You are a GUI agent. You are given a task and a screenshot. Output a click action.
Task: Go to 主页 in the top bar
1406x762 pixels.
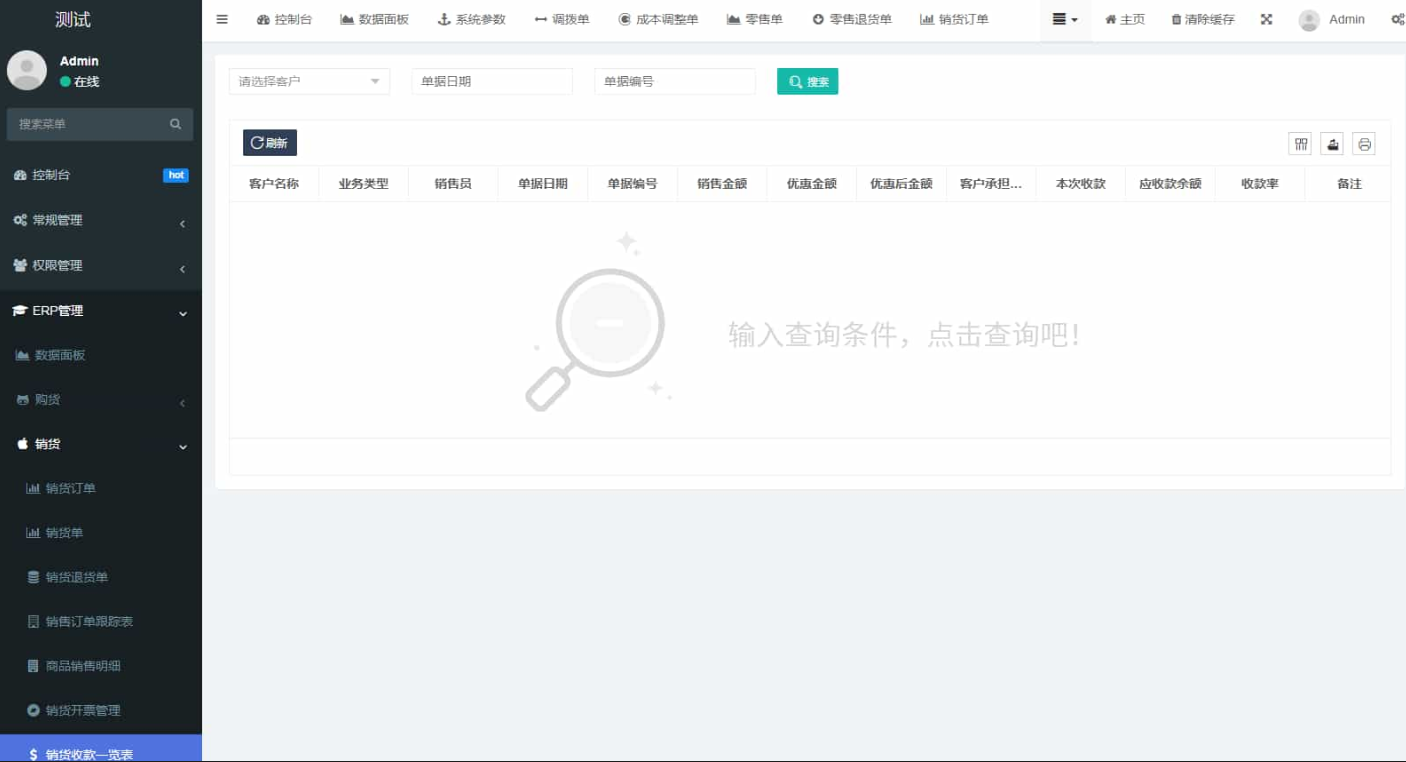click(1125, 19)
